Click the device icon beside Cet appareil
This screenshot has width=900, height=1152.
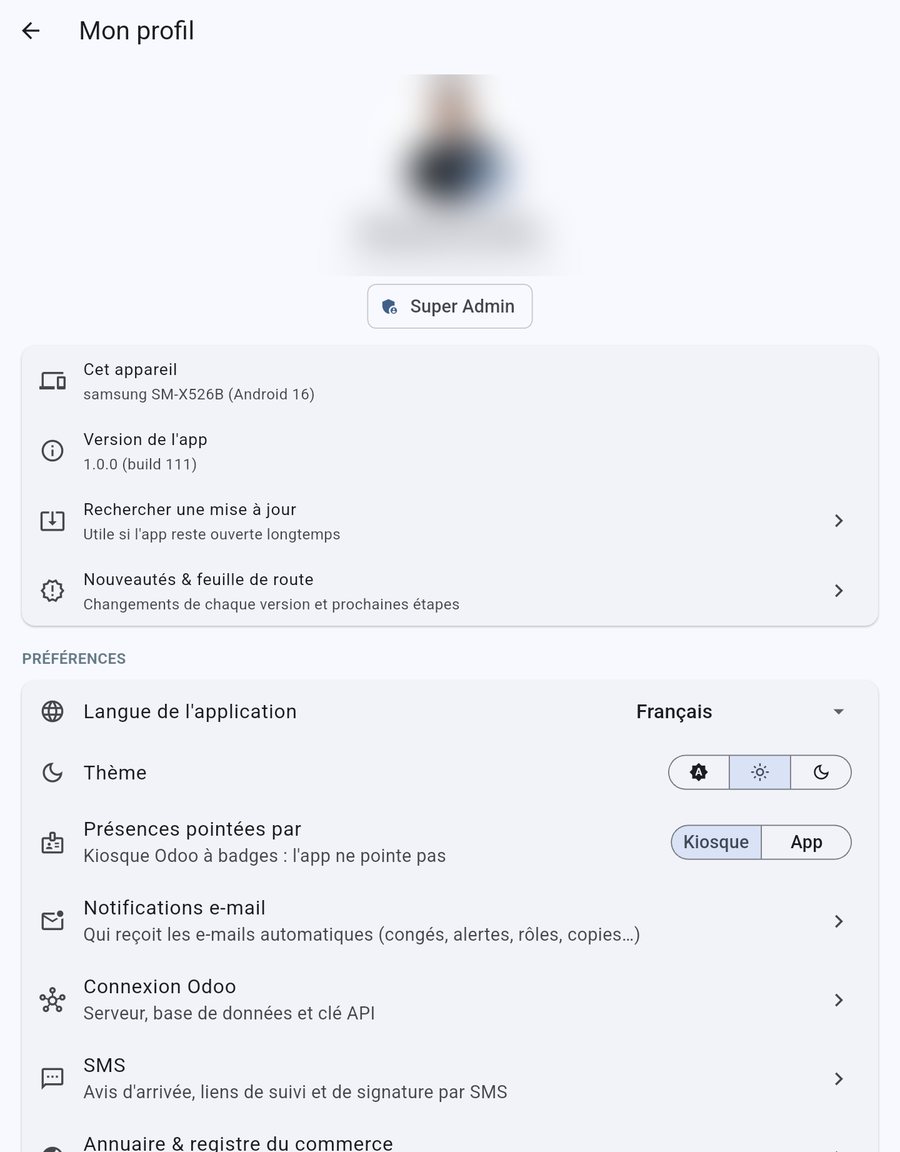[x=52, y=381]
